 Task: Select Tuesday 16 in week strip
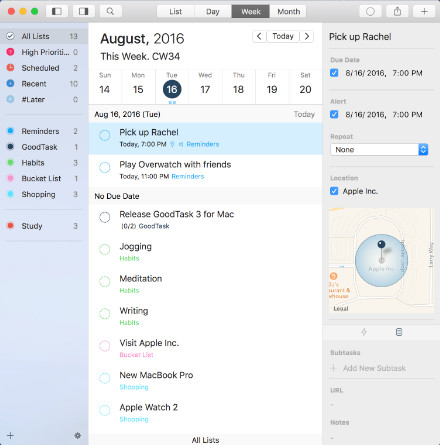click(172, 87)
